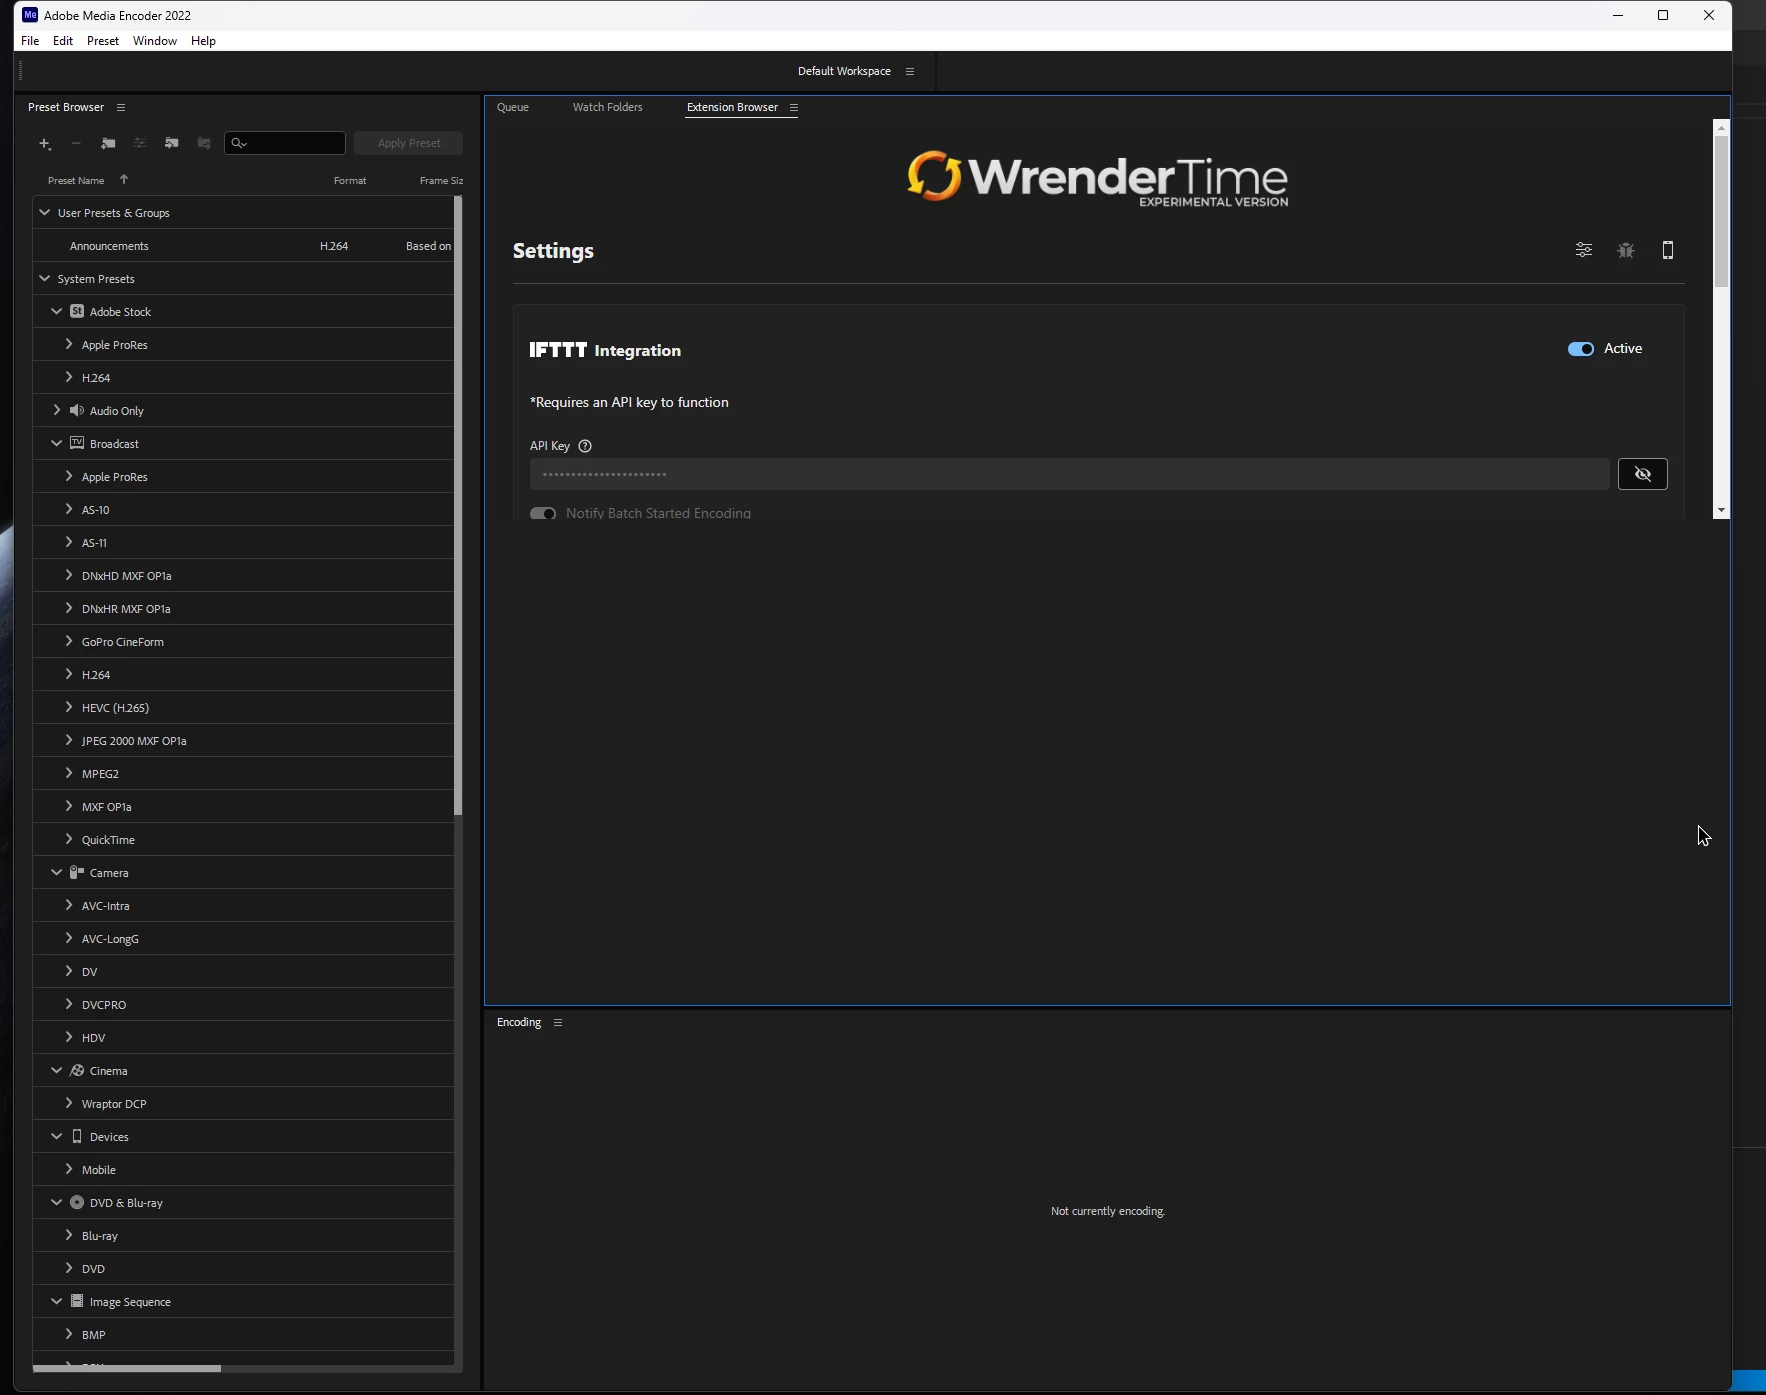Collapse the Adobe Stock group

(x=57, y=311)
